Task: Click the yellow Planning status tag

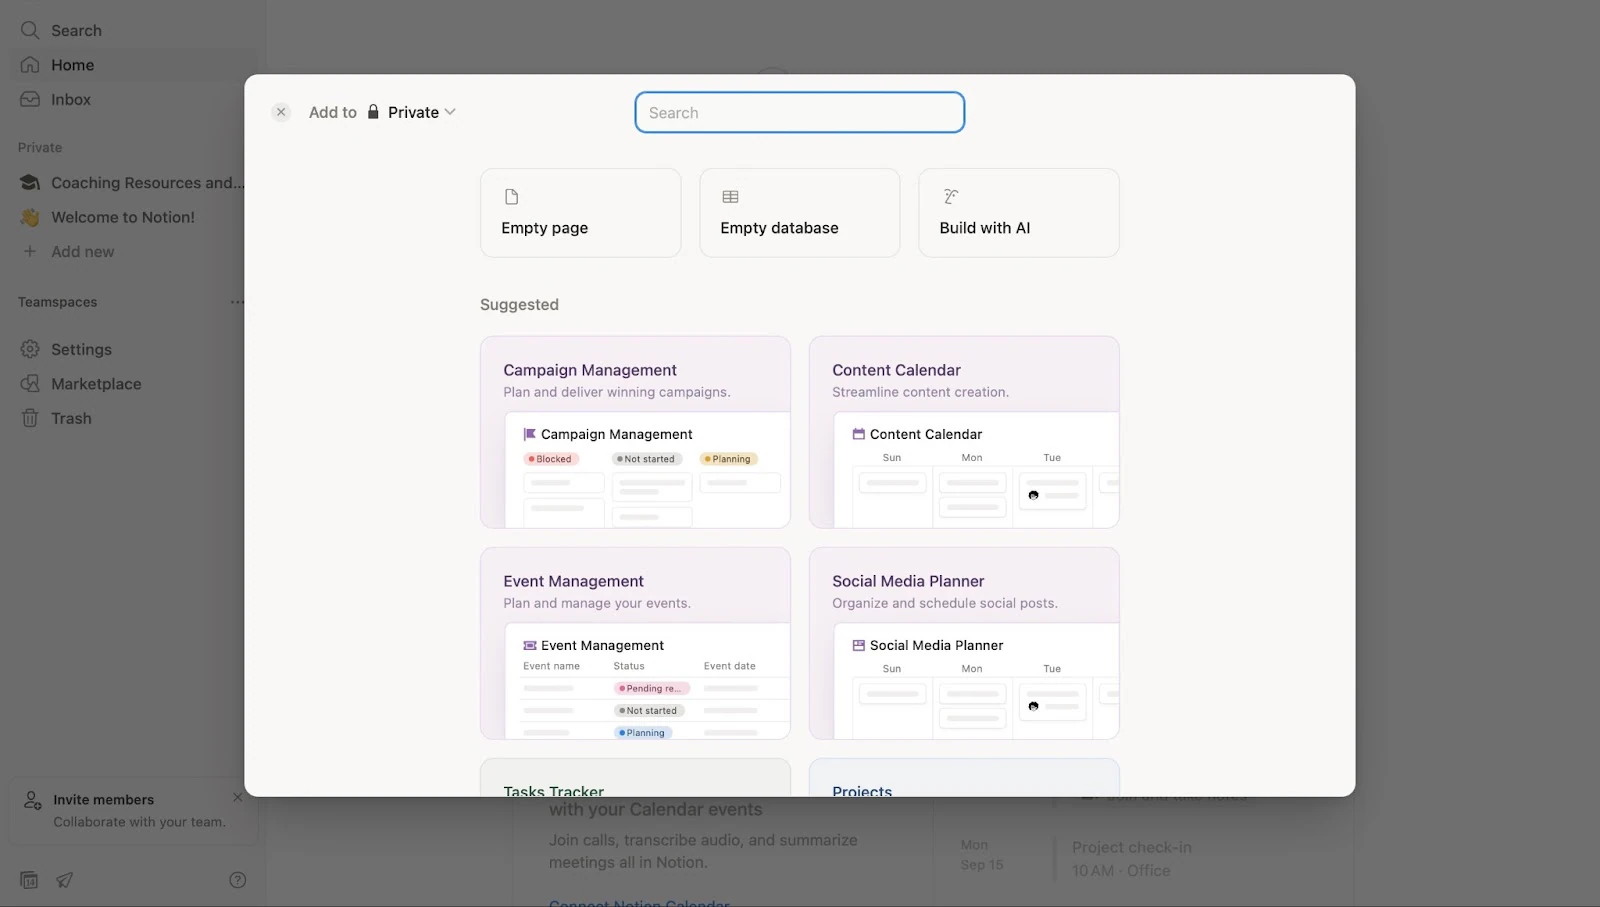Action: (x=729, y=459)
